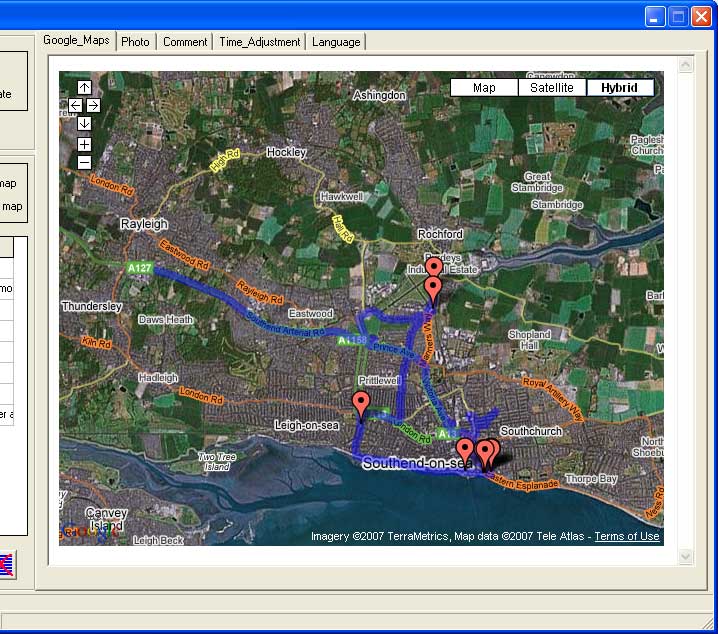Click the scrollbar up arrow
This screenshot has height=634, width=718.
[685, 65]
